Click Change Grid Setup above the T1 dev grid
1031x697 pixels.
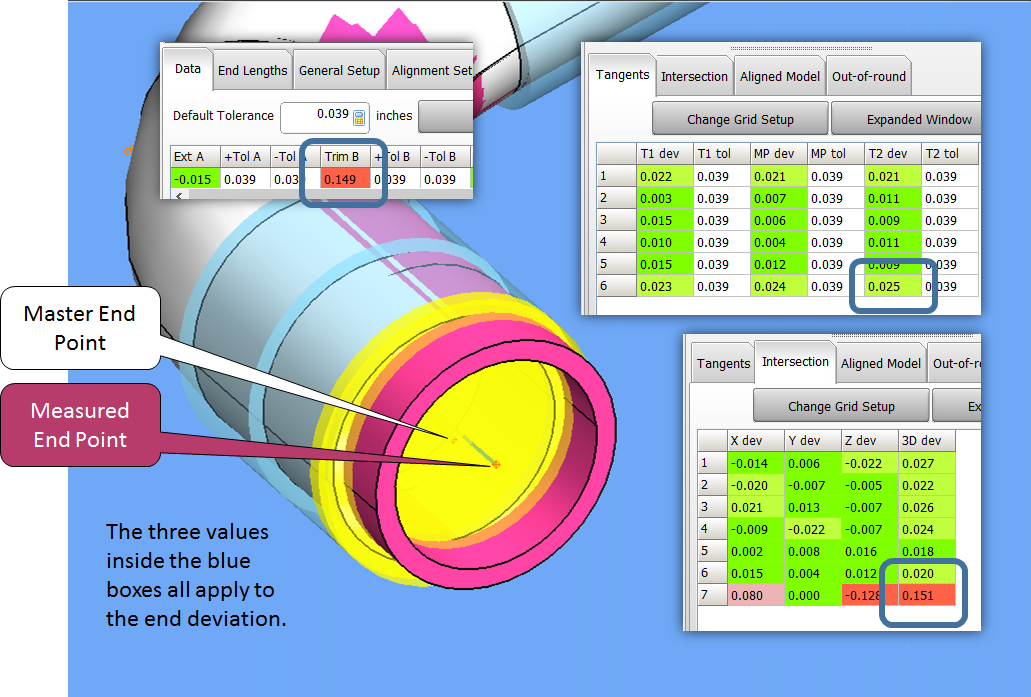tap(740, 119)
